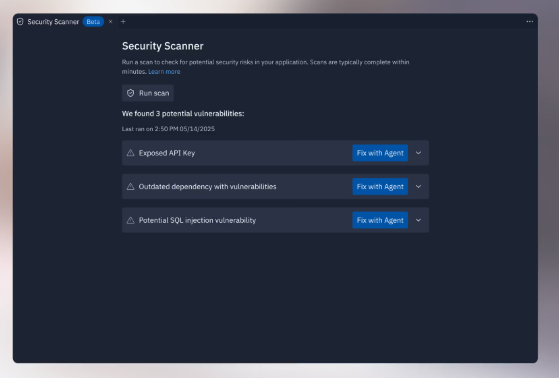Open the Learn more link
The width and height of the screenshot is (559, 378).
click(164, 72)
